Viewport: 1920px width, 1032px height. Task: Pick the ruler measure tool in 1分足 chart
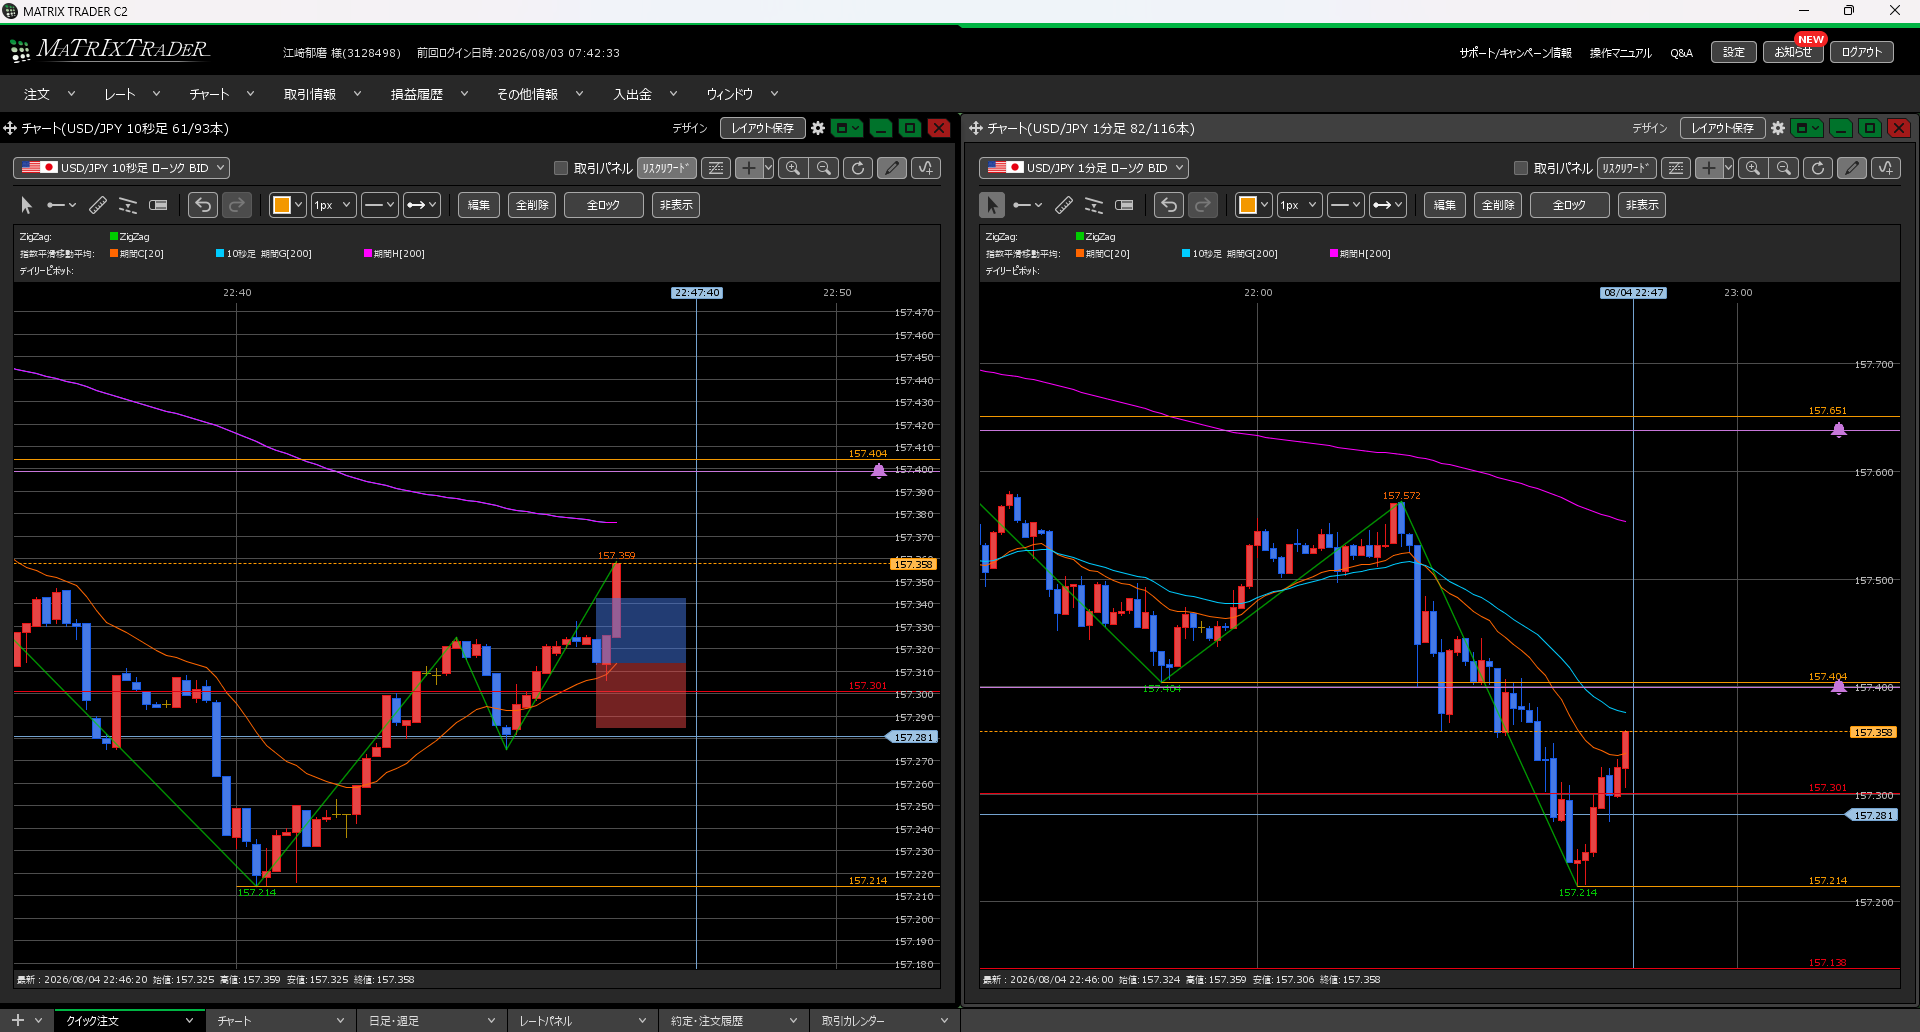click(x=1064, y=205)
